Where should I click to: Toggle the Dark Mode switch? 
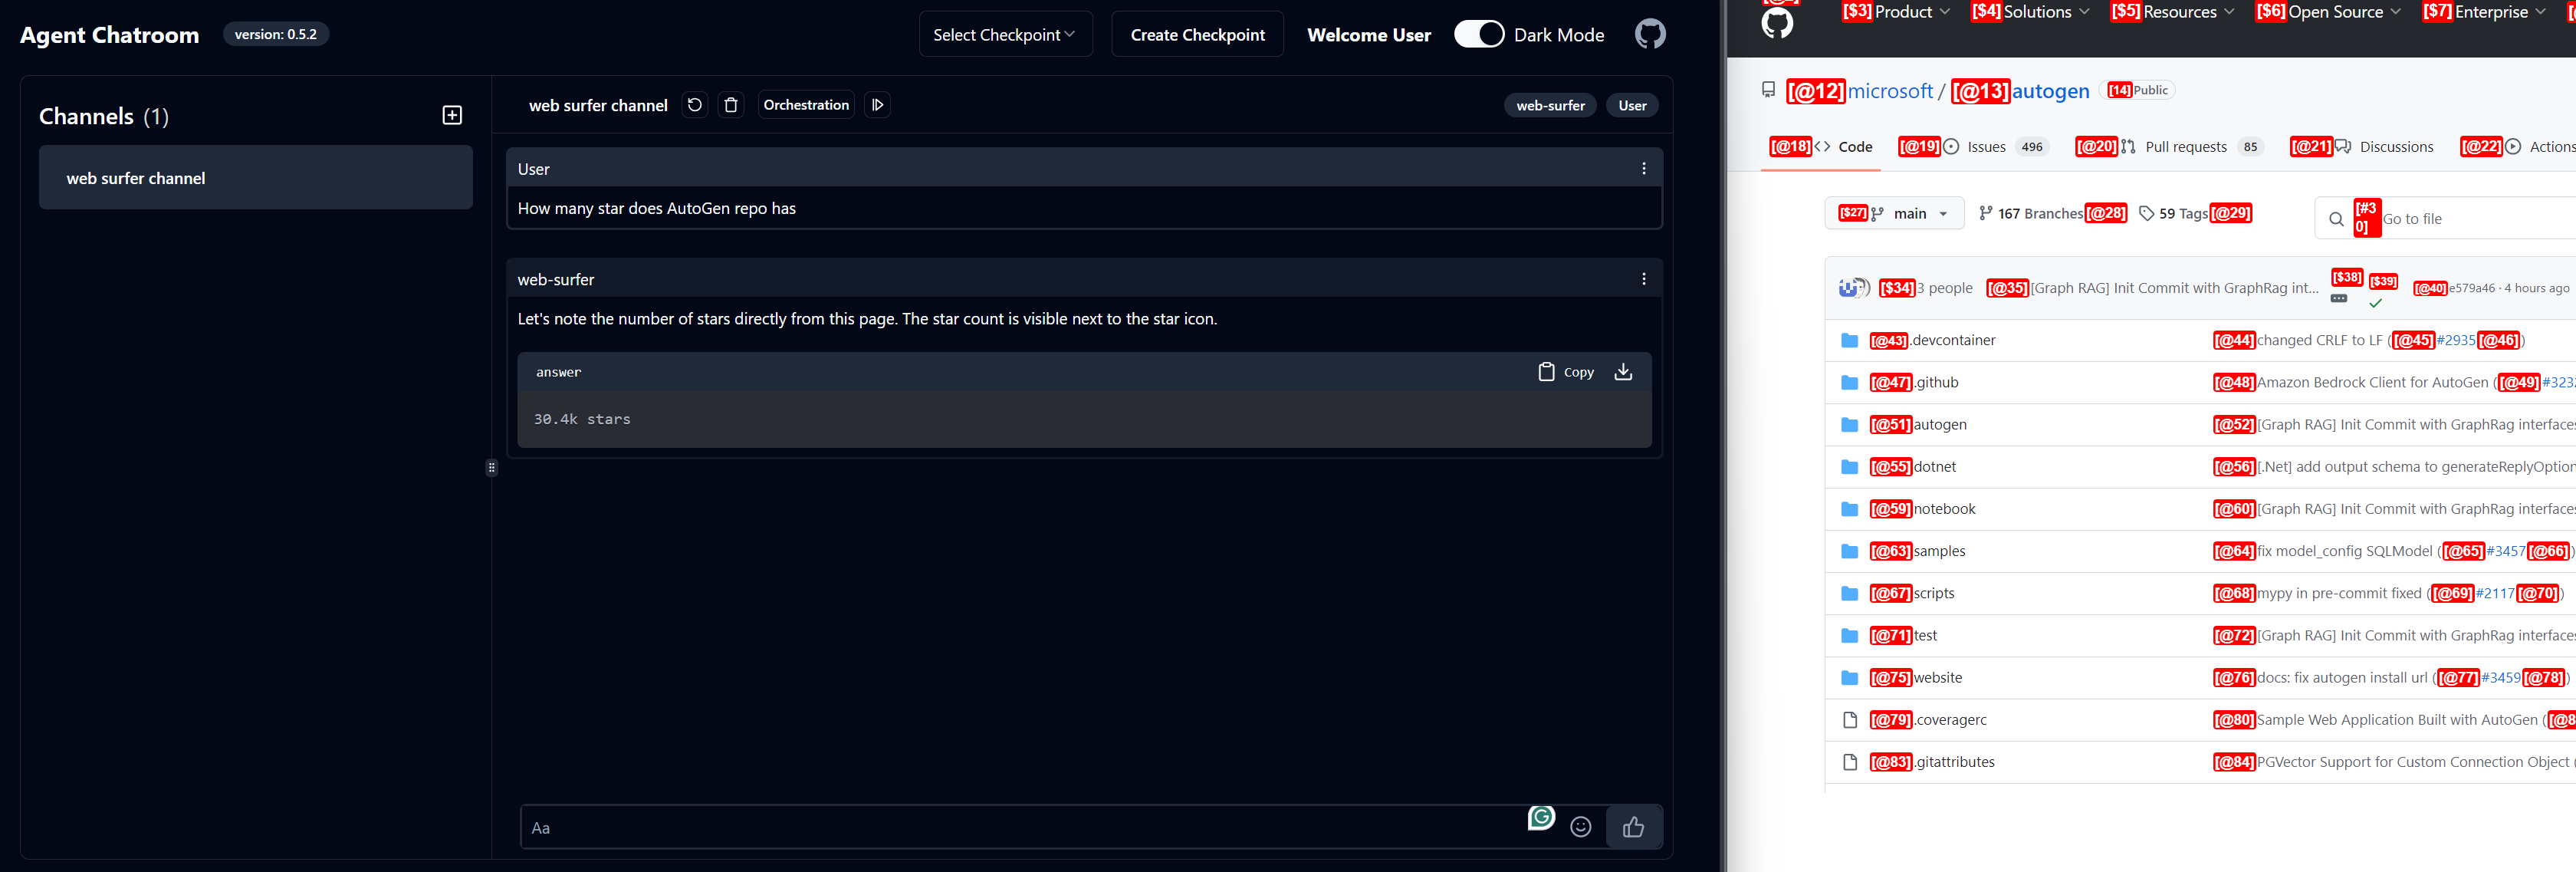1478,35
